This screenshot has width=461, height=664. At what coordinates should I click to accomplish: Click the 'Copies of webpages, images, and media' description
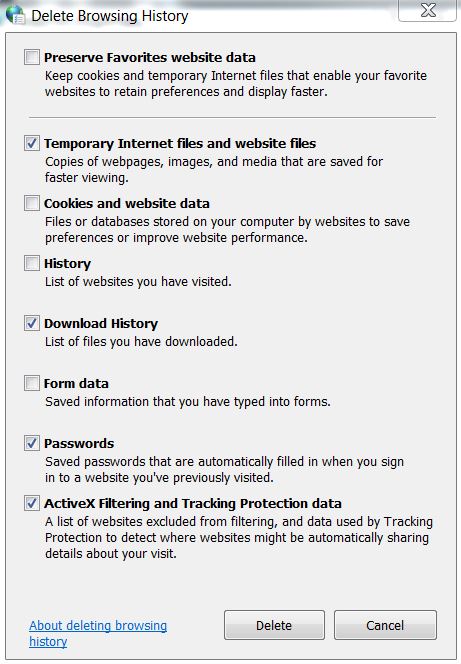214,169
